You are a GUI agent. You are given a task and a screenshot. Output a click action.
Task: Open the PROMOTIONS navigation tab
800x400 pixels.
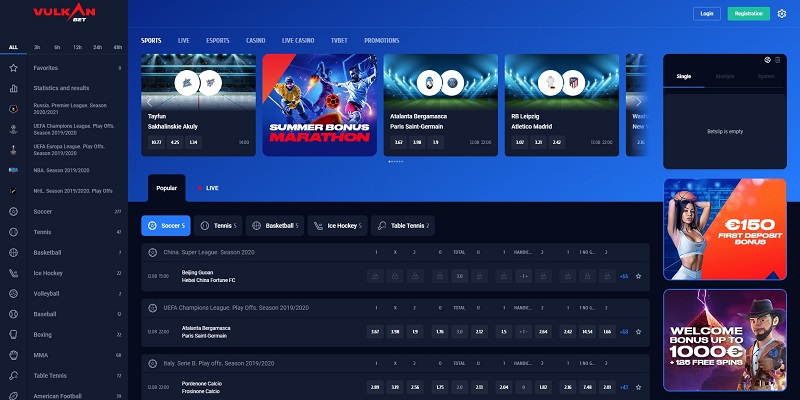click(382, 40)
